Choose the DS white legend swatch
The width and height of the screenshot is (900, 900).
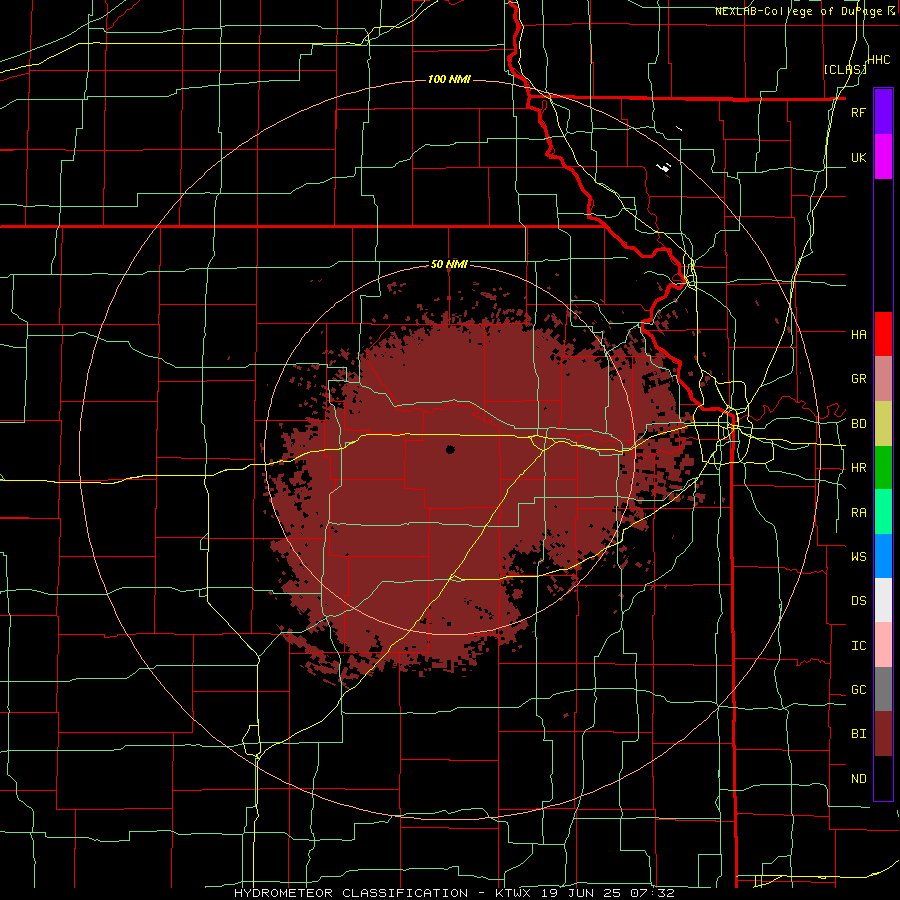tap(883, 600)
